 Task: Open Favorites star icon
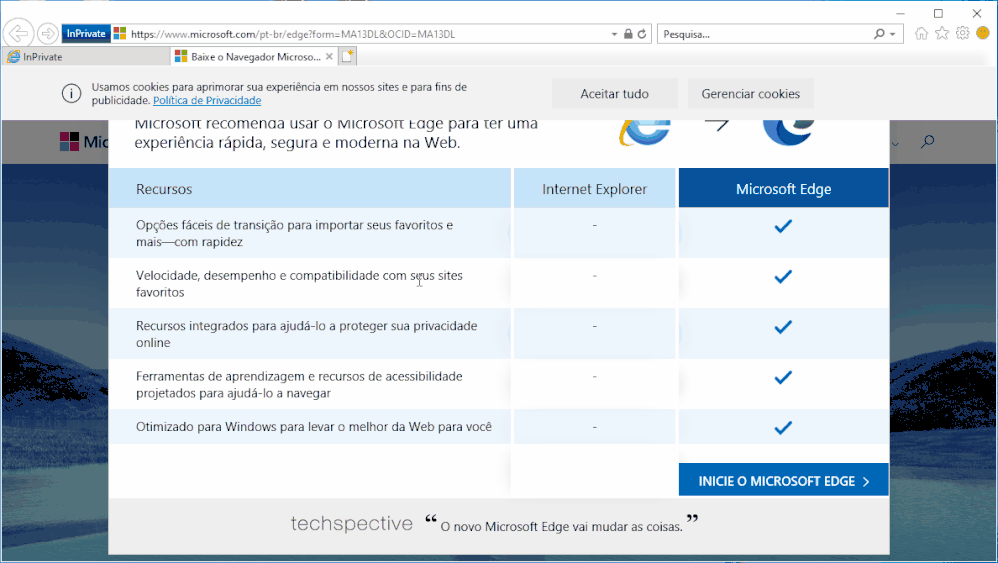[x=942, y=34]
